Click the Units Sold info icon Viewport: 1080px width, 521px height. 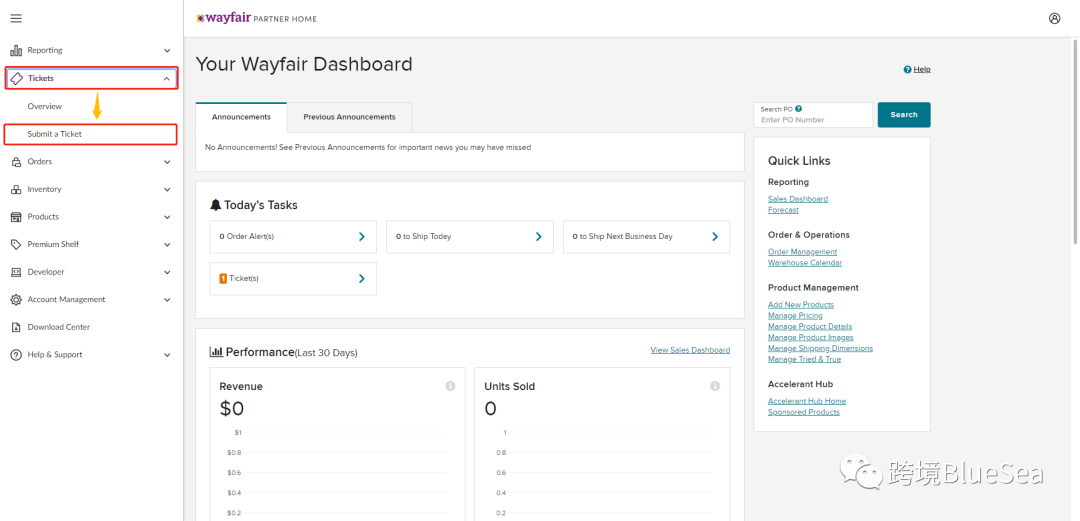(x=715, y=386)
